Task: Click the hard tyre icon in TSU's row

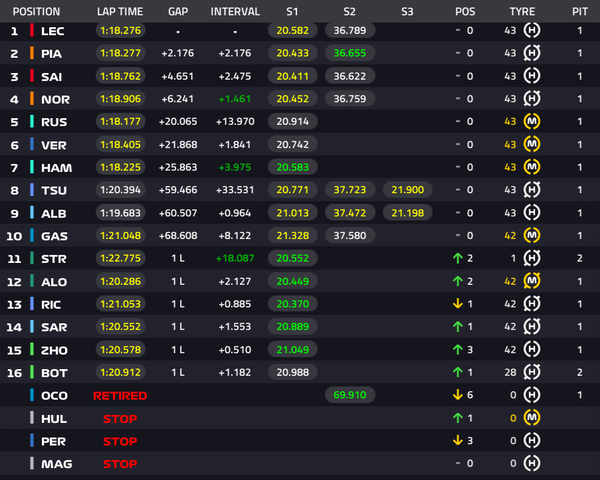Action: click(532, 190)
